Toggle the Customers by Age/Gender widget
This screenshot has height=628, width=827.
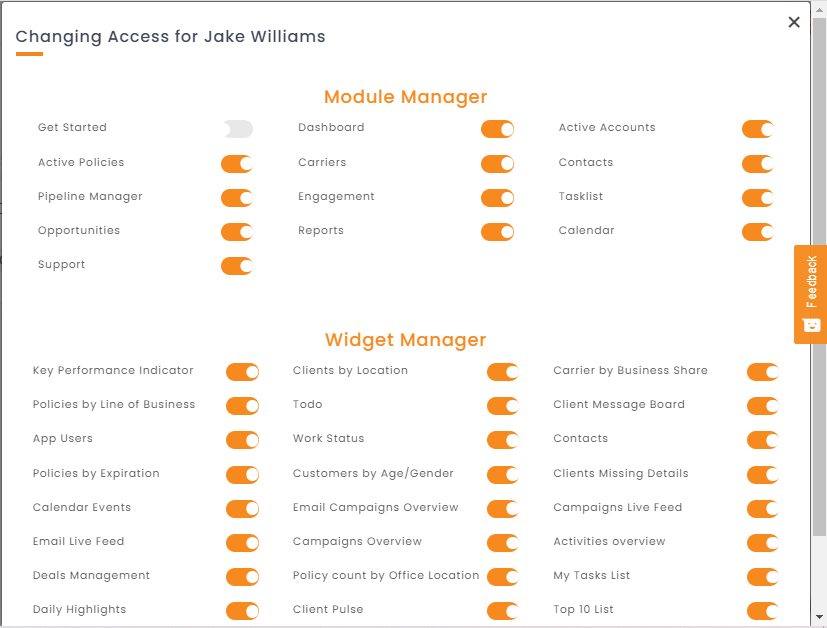pyautogui.click(x=503, y=475)
